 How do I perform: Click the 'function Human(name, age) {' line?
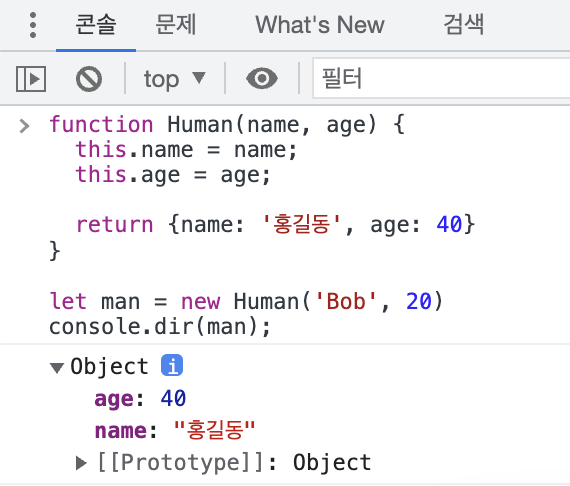[x=227, y=125]
